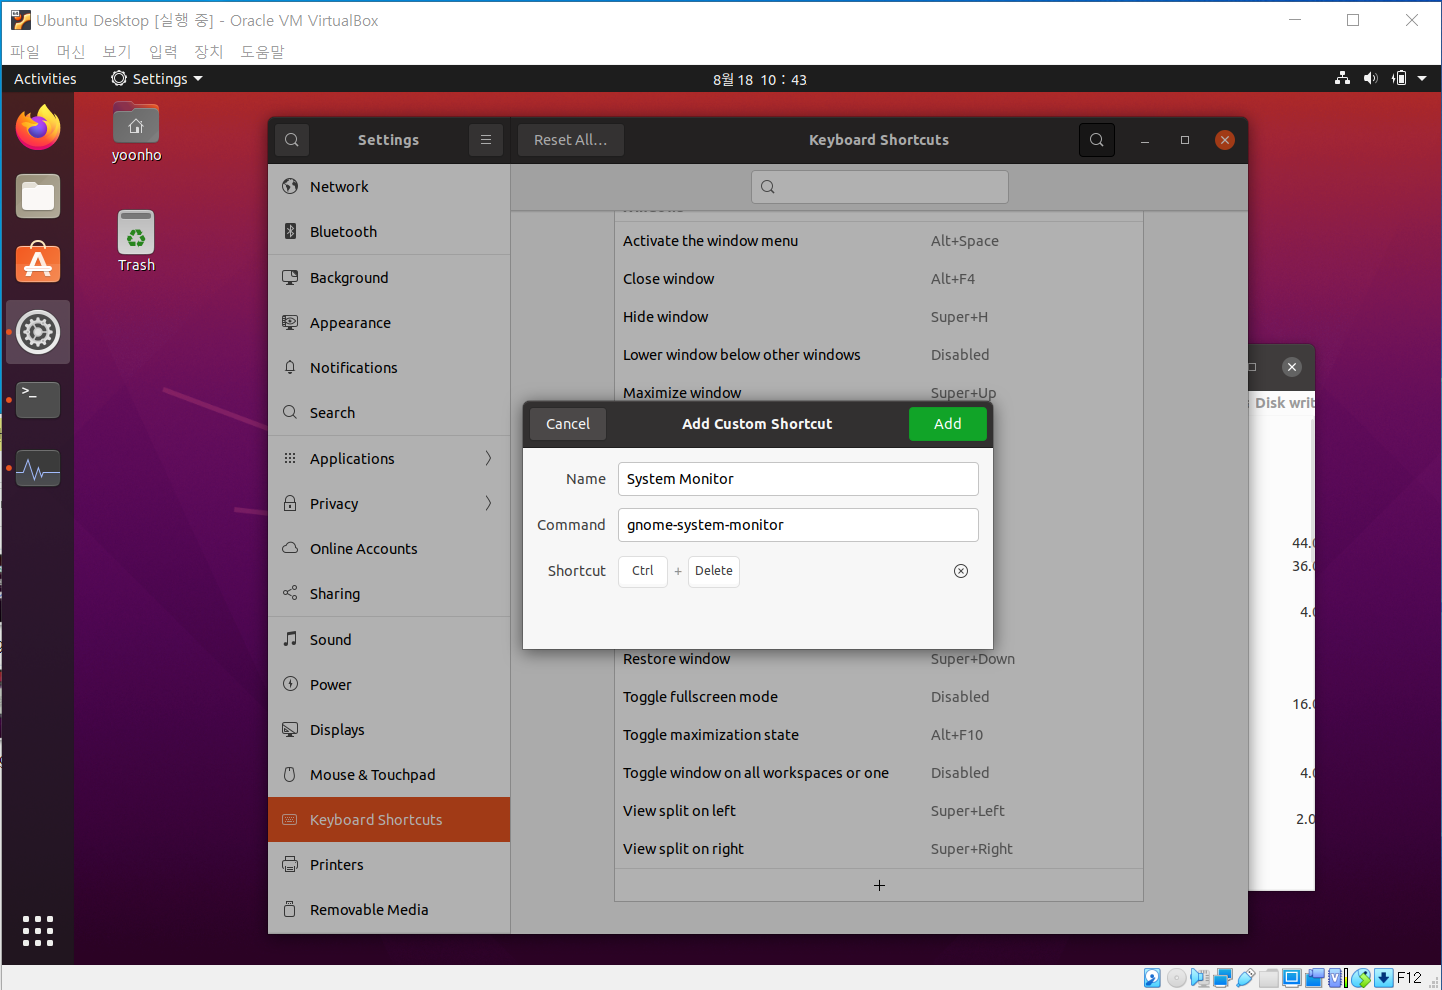Open the yoonho home folder icon

136,133
